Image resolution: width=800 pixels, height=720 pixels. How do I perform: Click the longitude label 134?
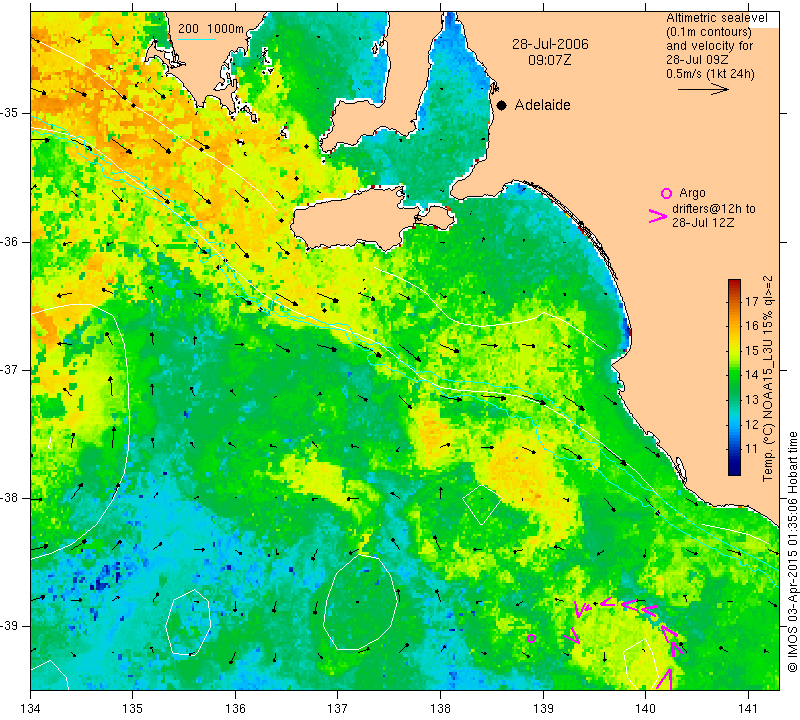tap(30, 708)
